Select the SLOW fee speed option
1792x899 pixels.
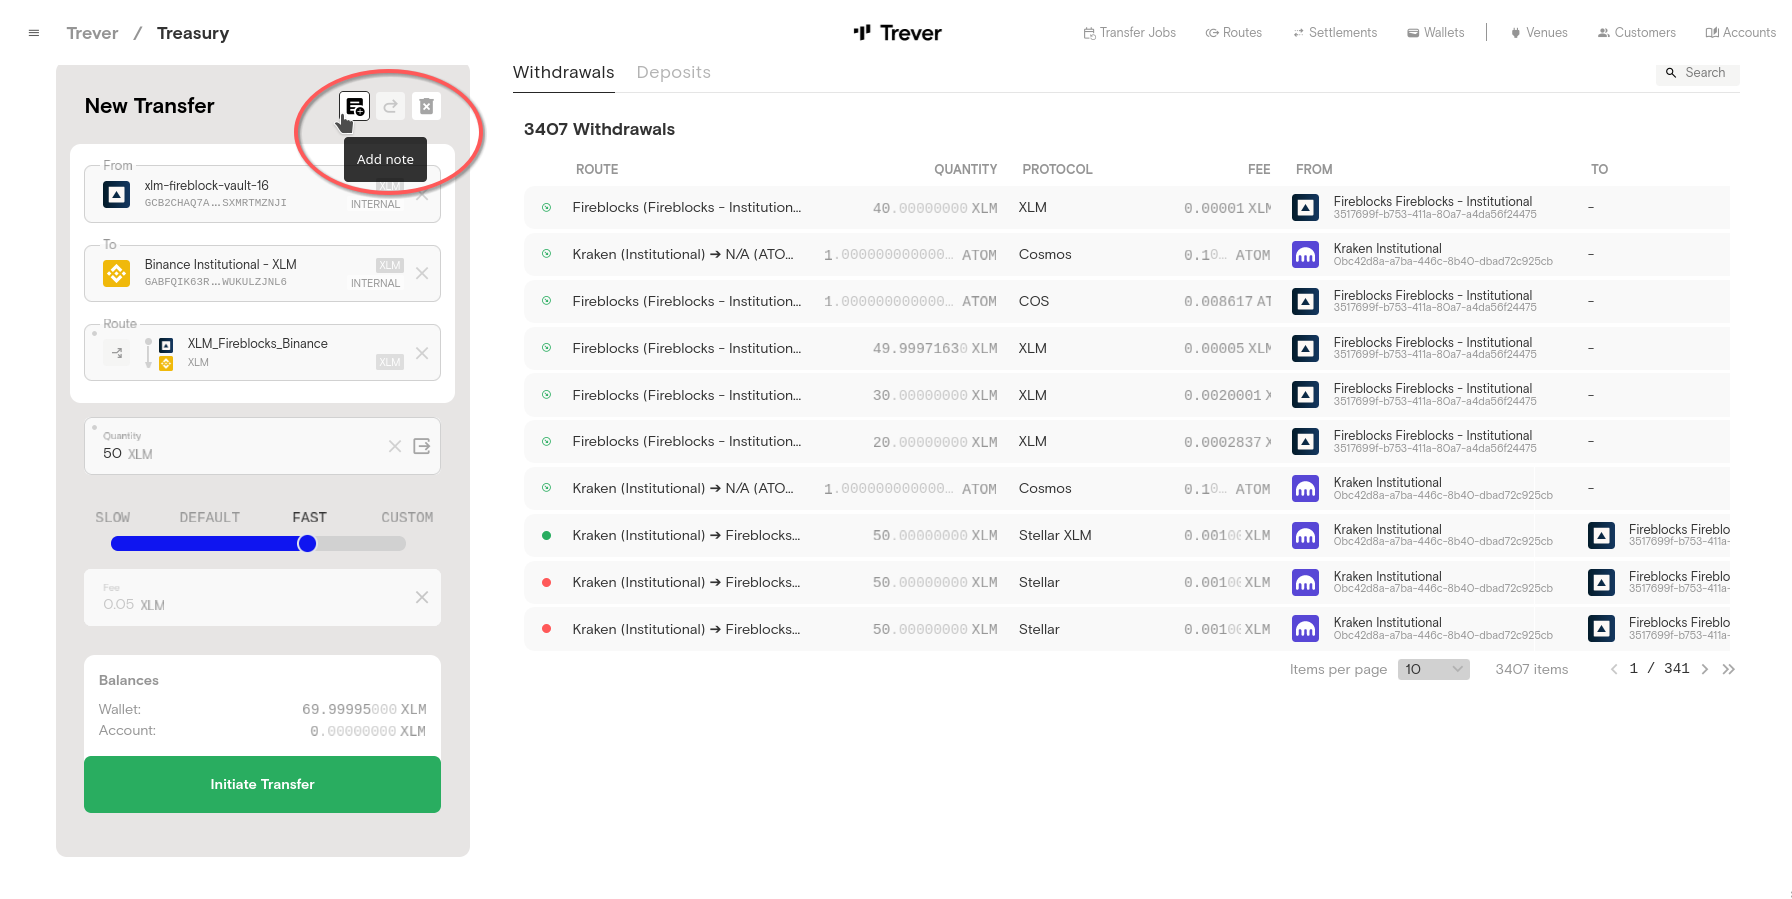113,517
